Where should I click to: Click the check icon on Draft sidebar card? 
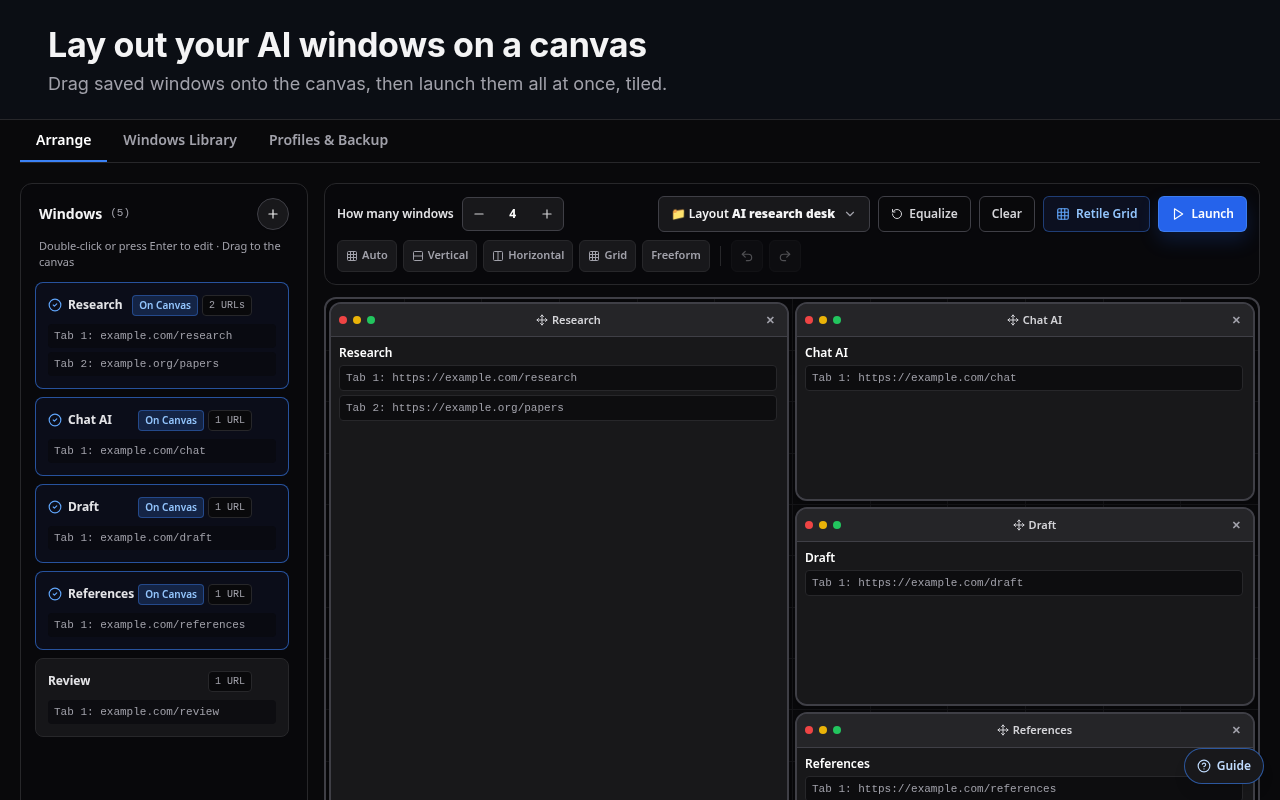point(55,507)
